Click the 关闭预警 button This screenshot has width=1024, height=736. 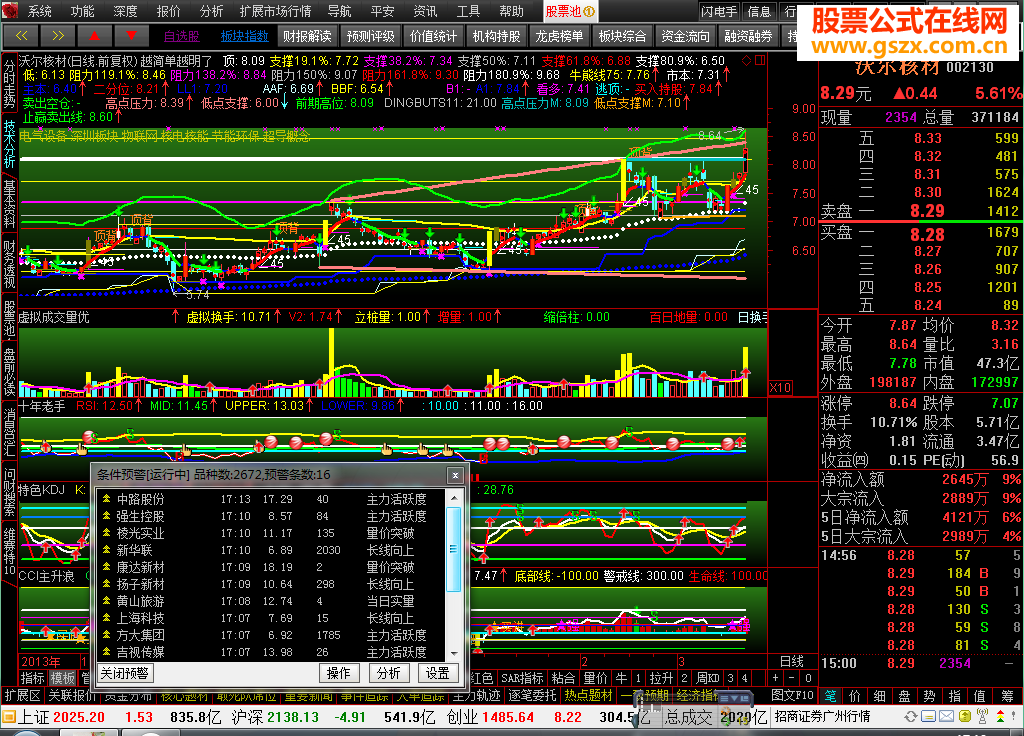(124, 673)
